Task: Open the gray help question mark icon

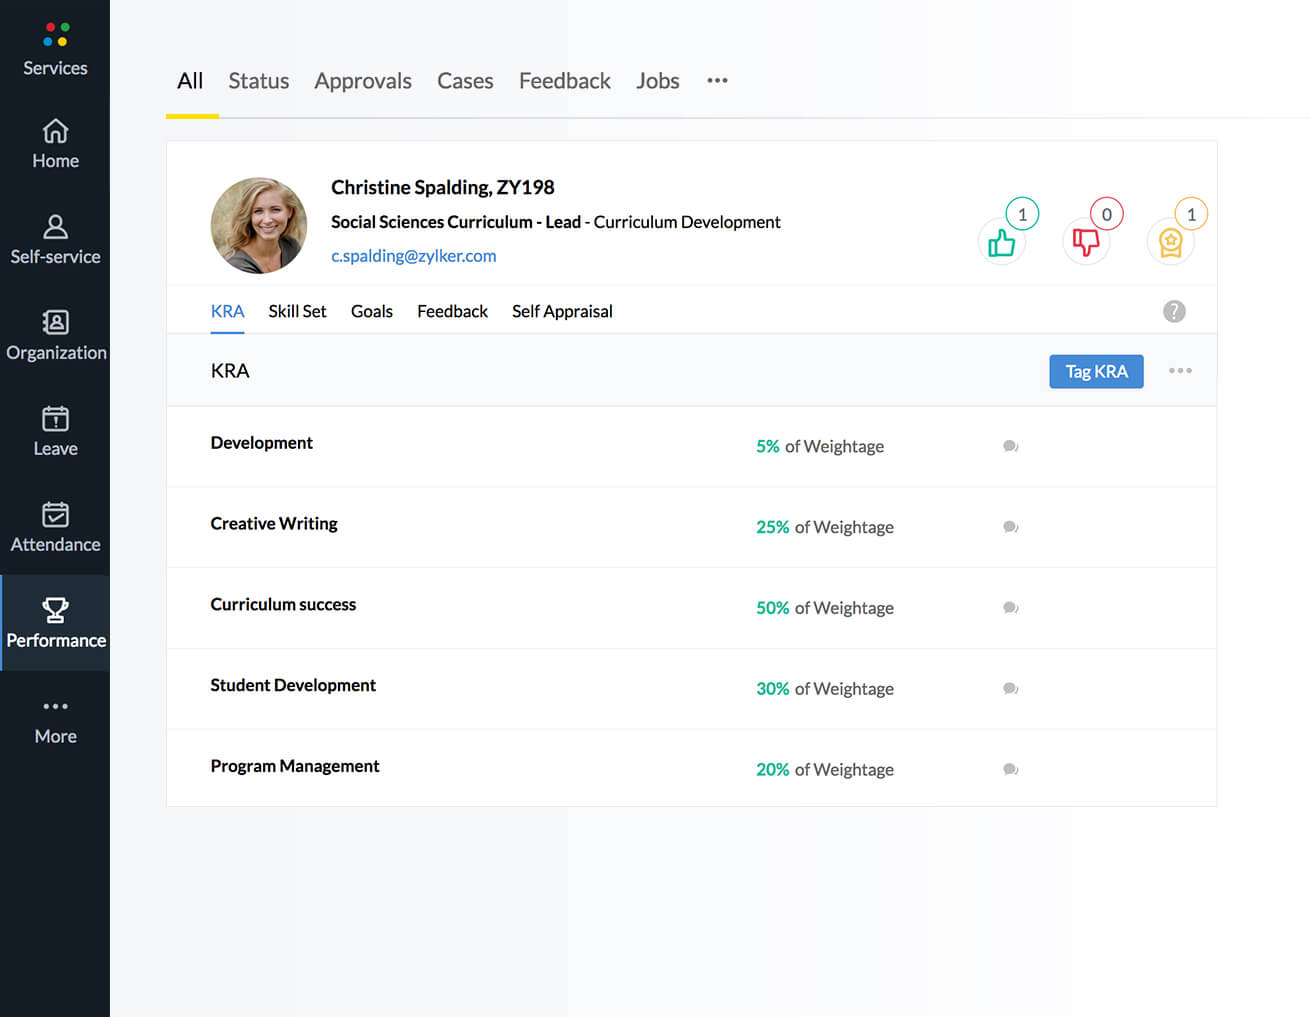Action: (1174, 312)
